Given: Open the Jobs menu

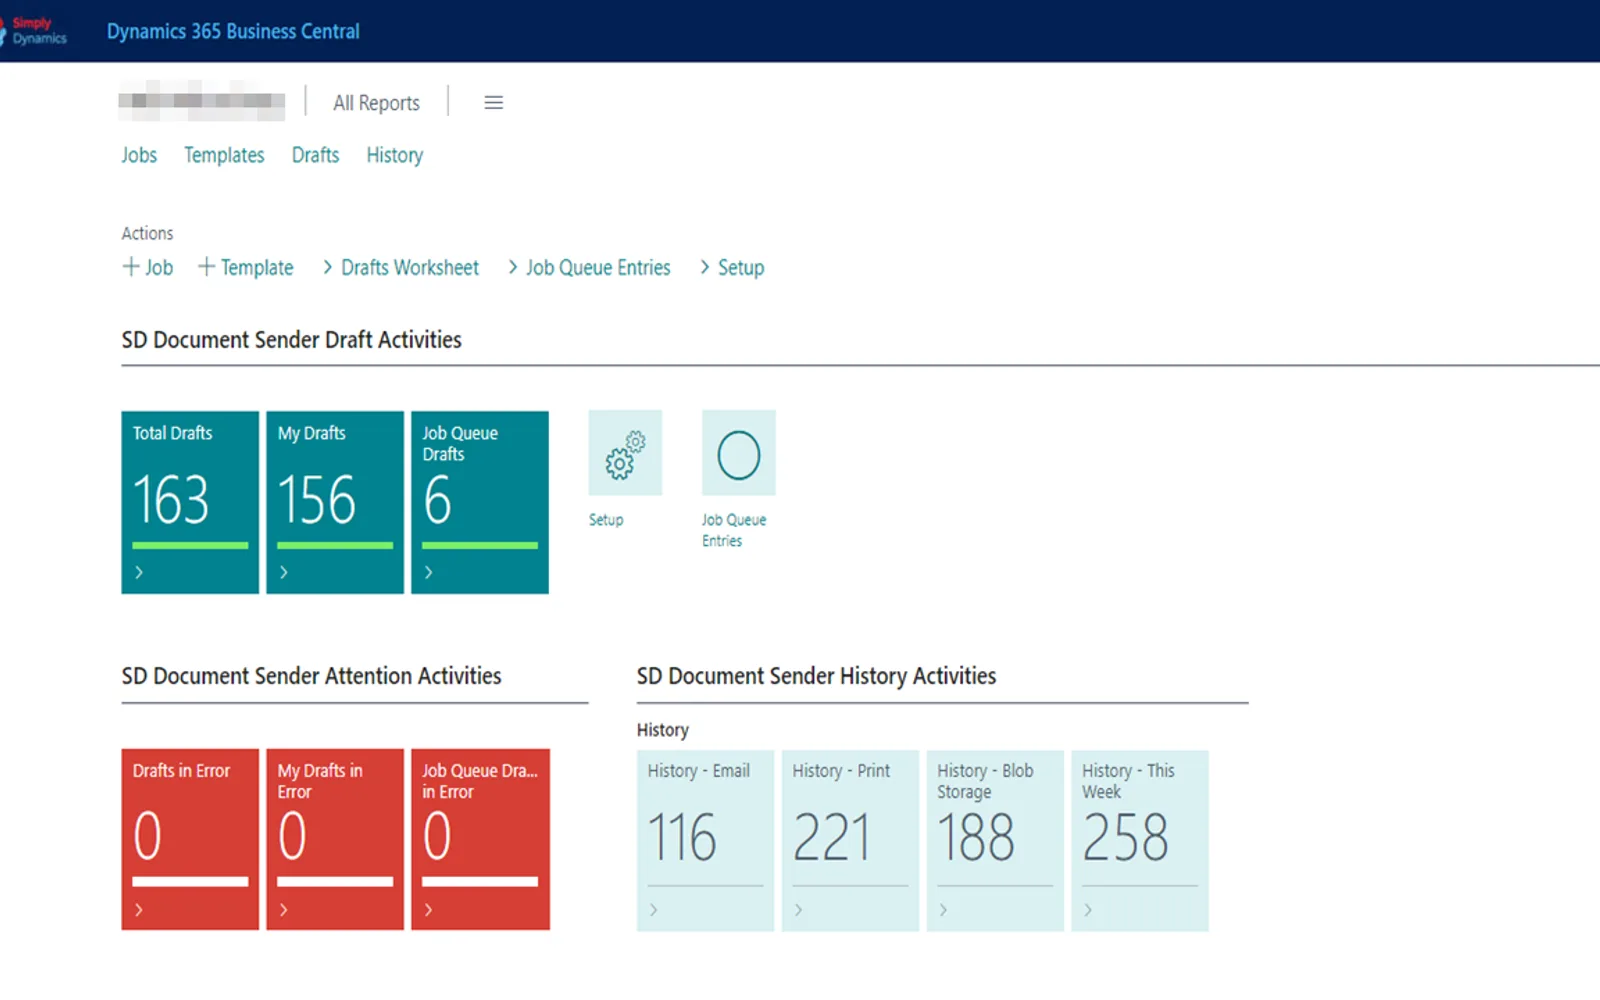Looking at the screenshot, I should (139, 155).
